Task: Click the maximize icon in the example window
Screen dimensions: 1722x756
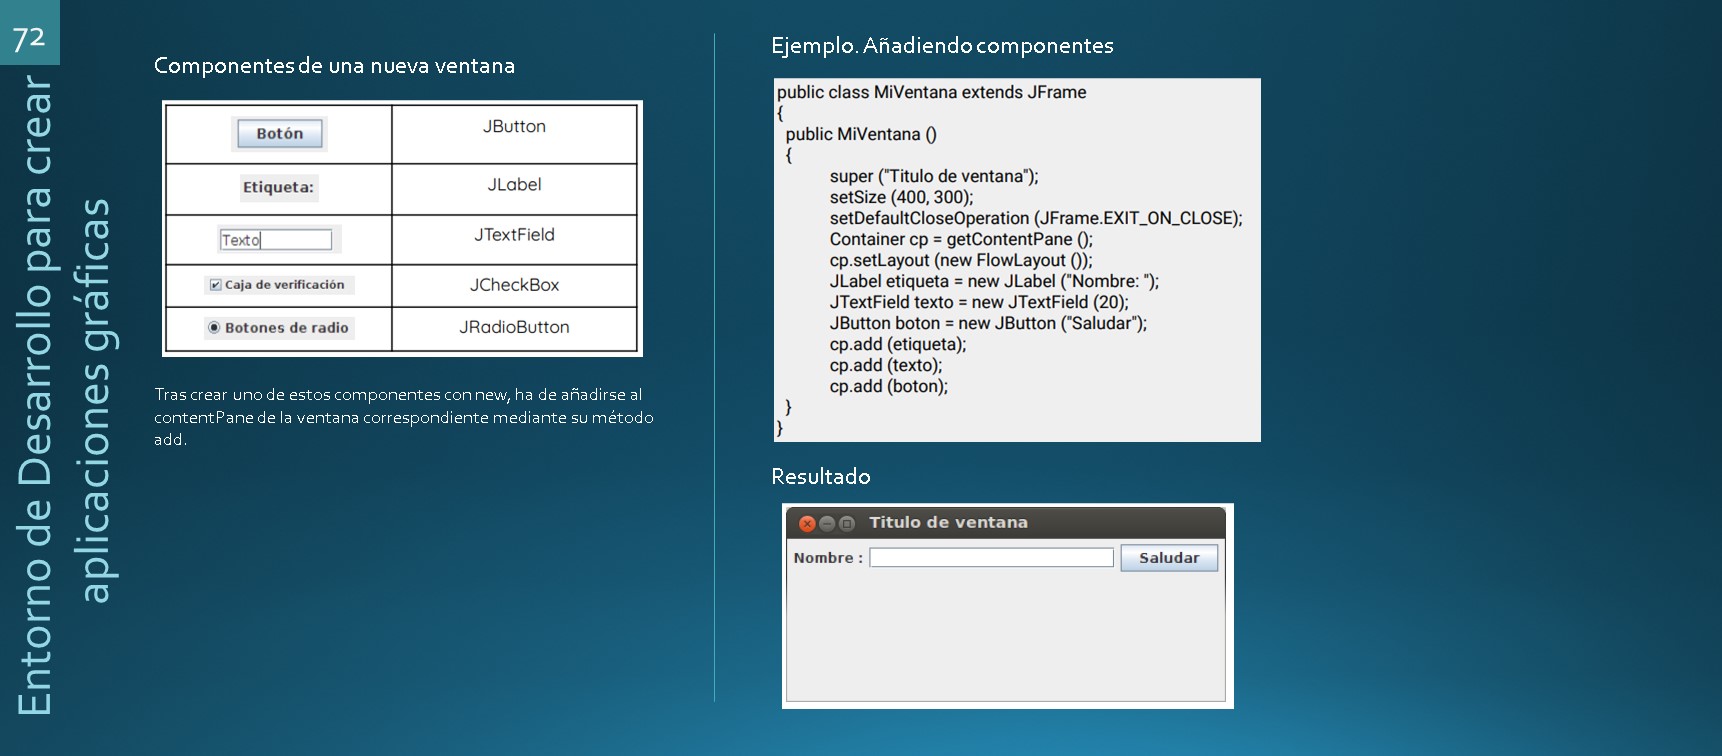Action: coord(847,523)
